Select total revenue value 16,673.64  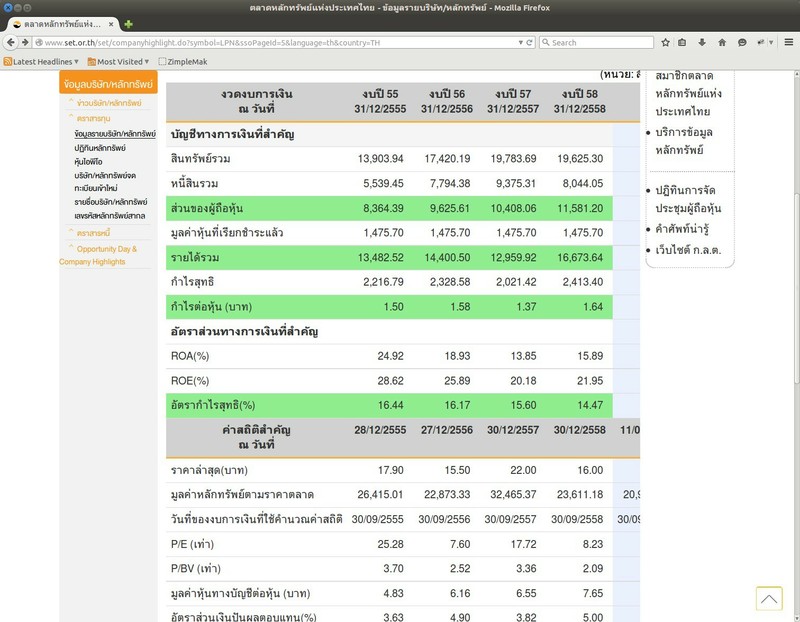(580, 258)
